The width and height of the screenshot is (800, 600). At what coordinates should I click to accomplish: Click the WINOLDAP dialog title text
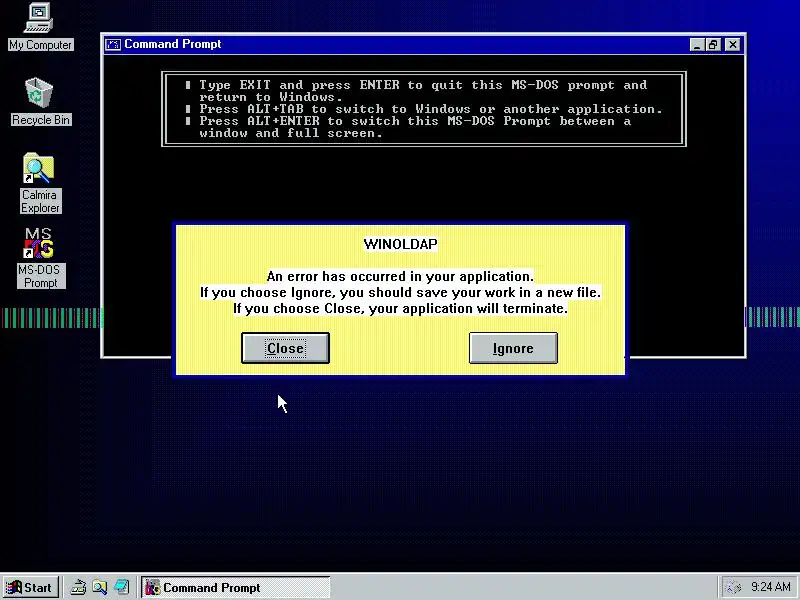[x=401, y=244]
